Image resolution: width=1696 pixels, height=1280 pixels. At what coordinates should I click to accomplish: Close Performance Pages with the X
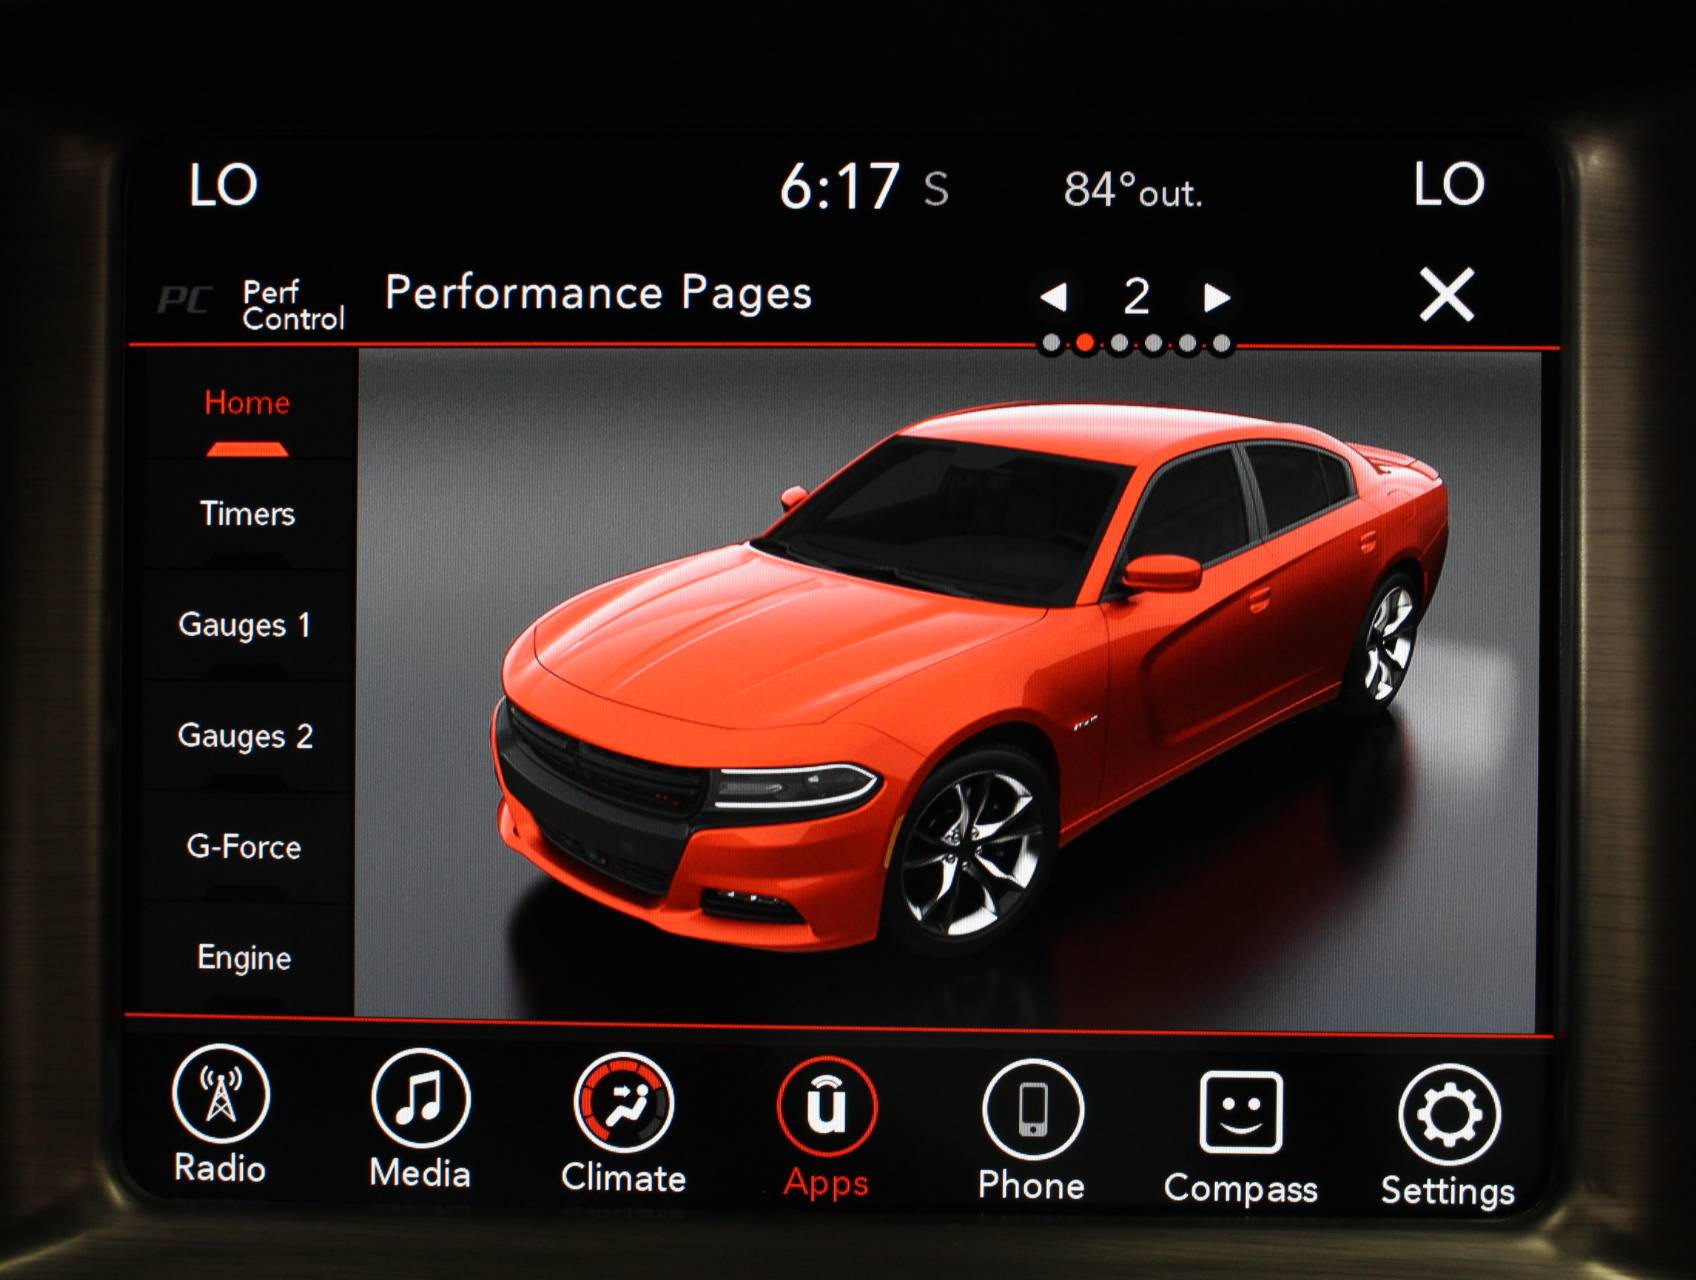(1449, 294)
